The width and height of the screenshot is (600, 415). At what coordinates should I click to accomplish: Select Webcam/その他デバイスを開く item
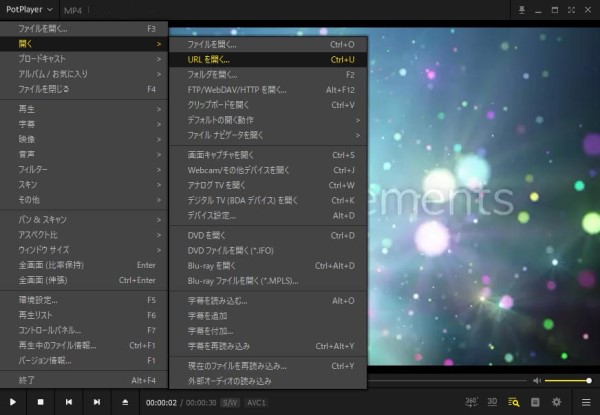click(268, 170)
